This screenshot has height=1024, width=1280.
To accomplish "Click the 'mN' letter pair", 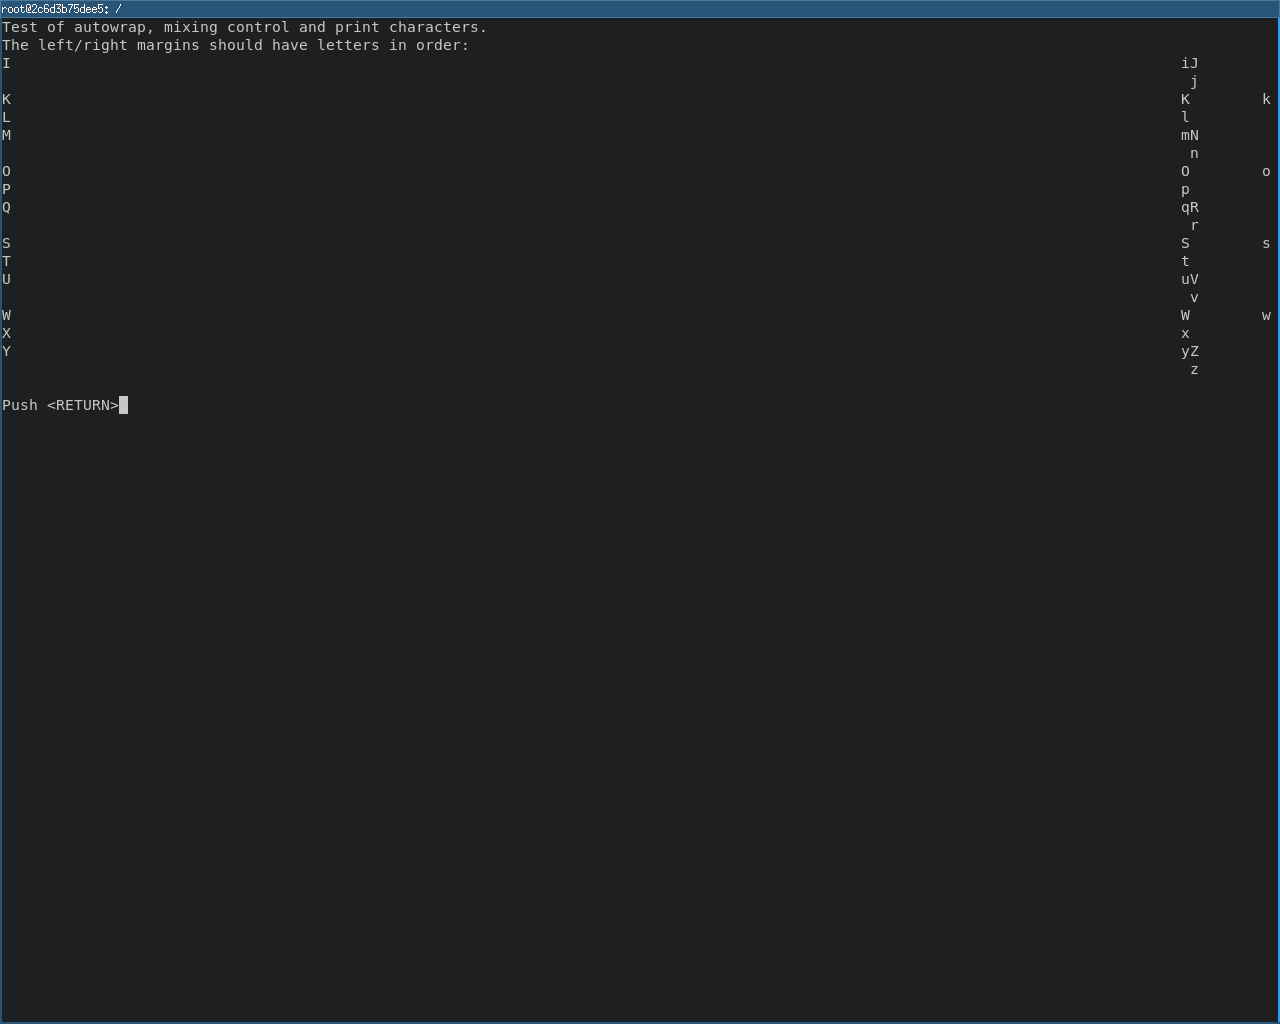I will 1190,135.
